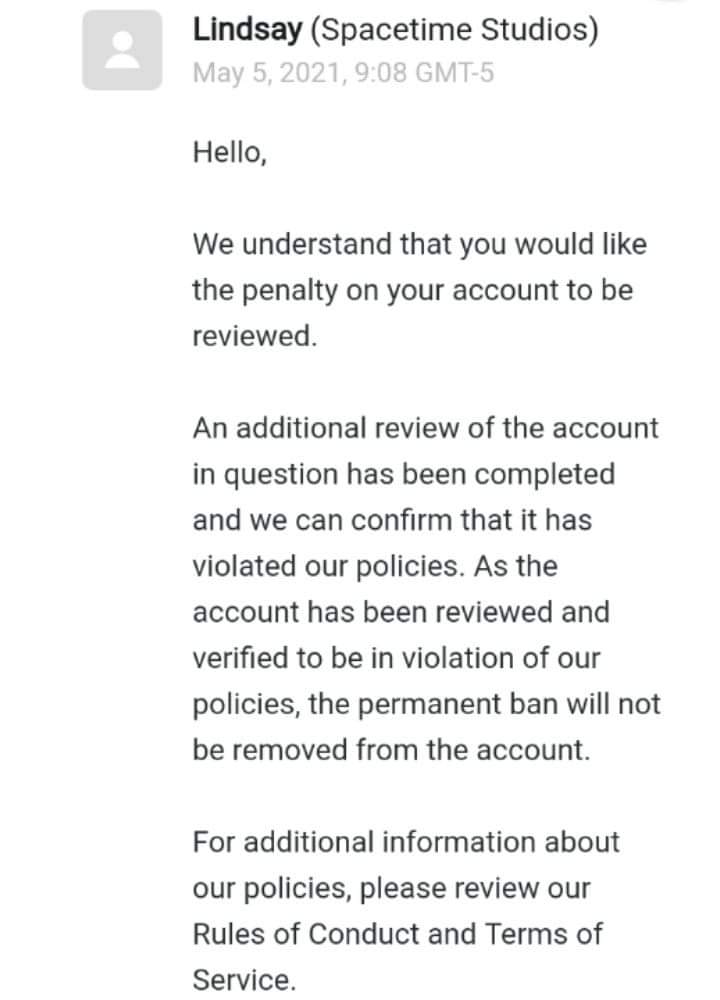This screenshot has width=720, height=1000.
Task: Click the Hello, greeting line
Action: pyautogui.click(x=230, y=153)
